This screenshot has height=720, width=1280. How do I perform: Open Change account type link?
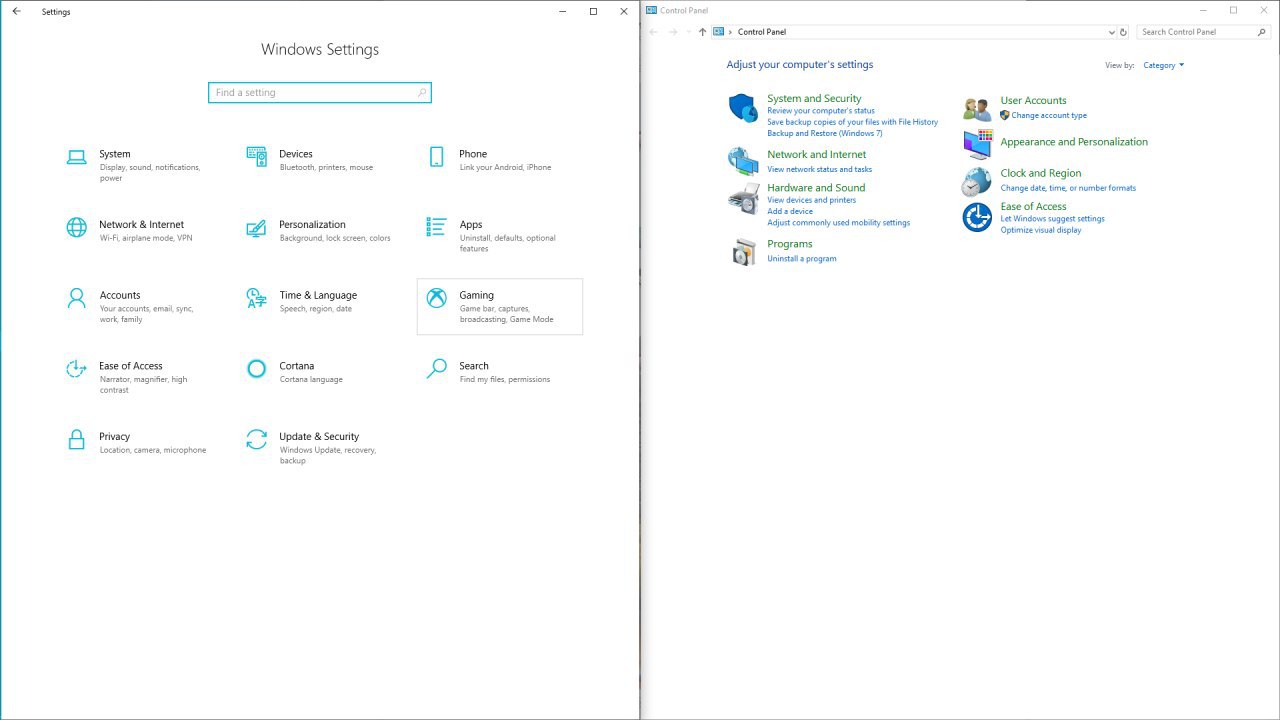tap(1049, 115)
